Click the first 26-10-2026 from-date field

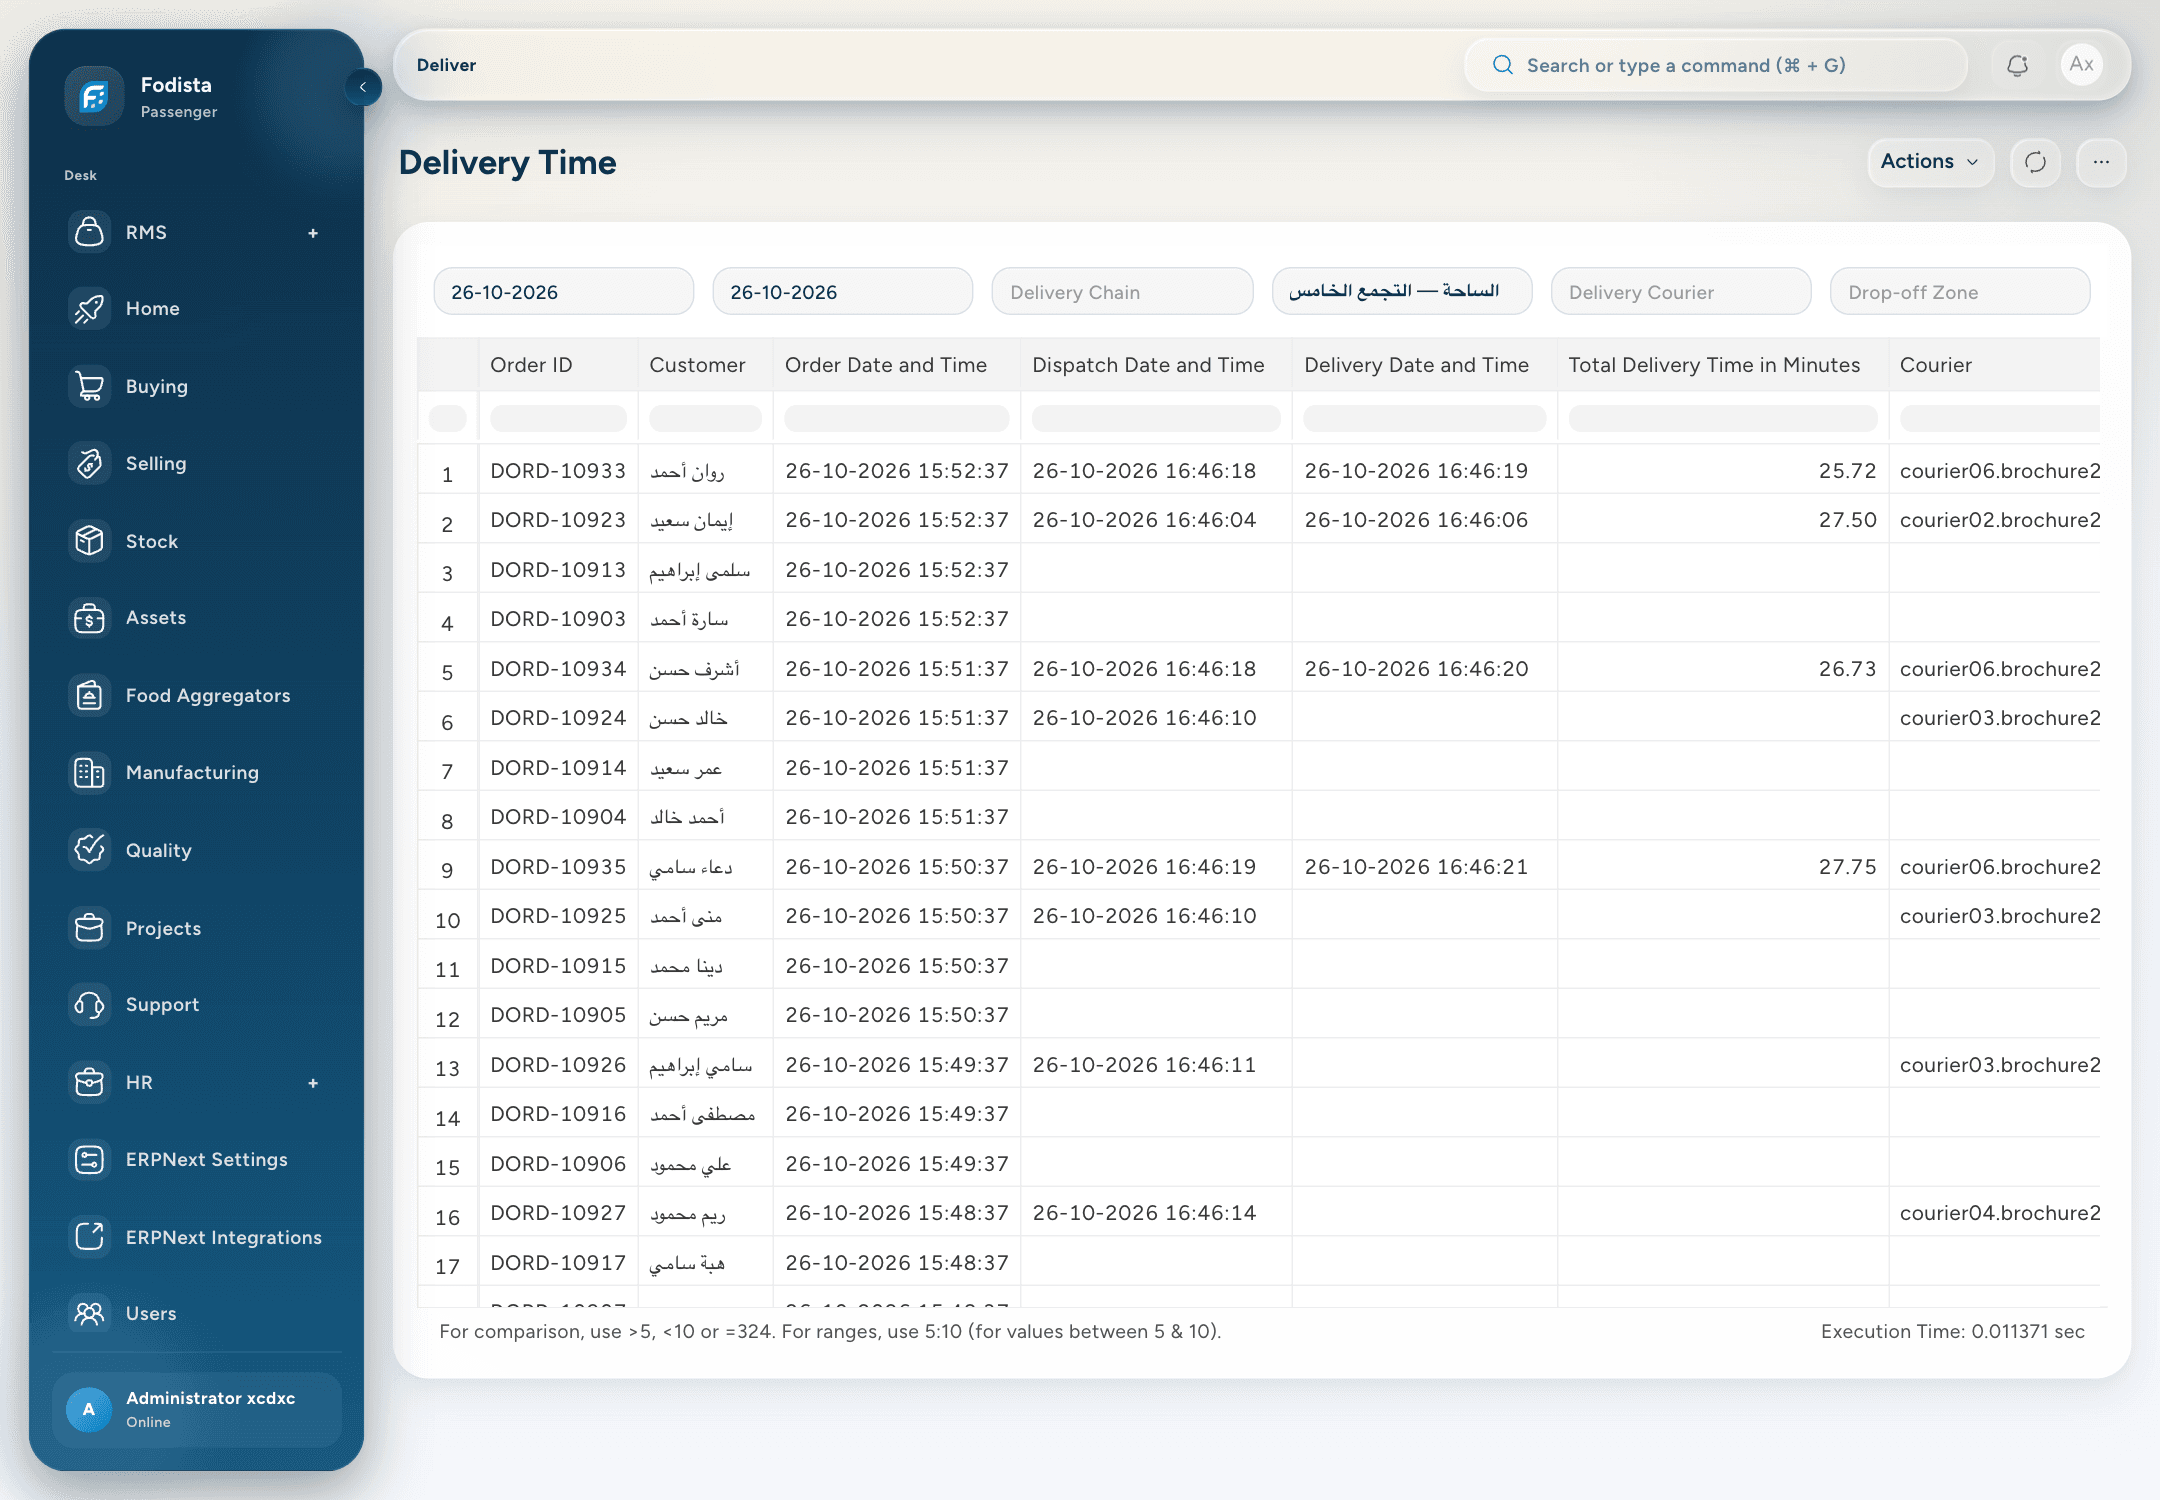[x=563, y=292]
